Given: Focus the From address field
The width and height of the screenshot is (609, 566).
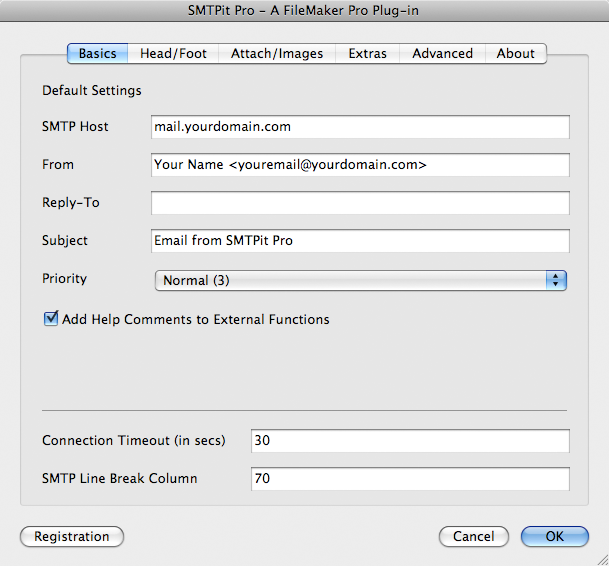Looking at the screenshot, I should pos(360,165).
